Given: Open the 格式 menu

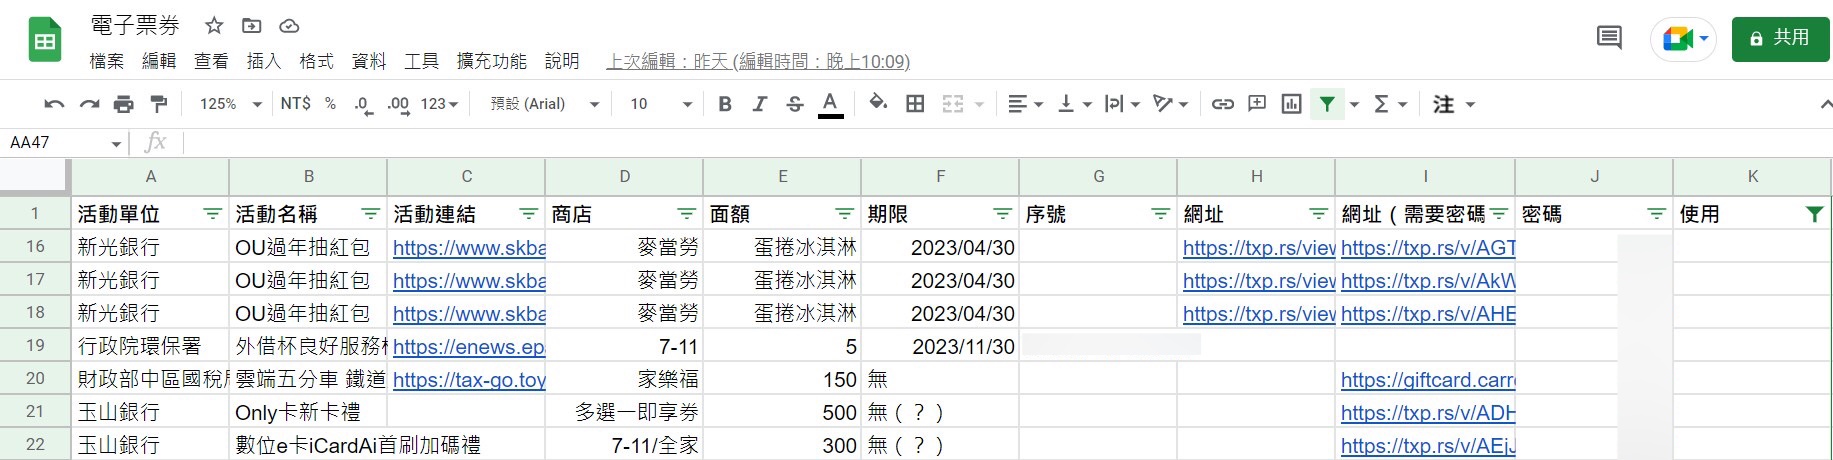Looking at the screenshot, I should point(316,61).
